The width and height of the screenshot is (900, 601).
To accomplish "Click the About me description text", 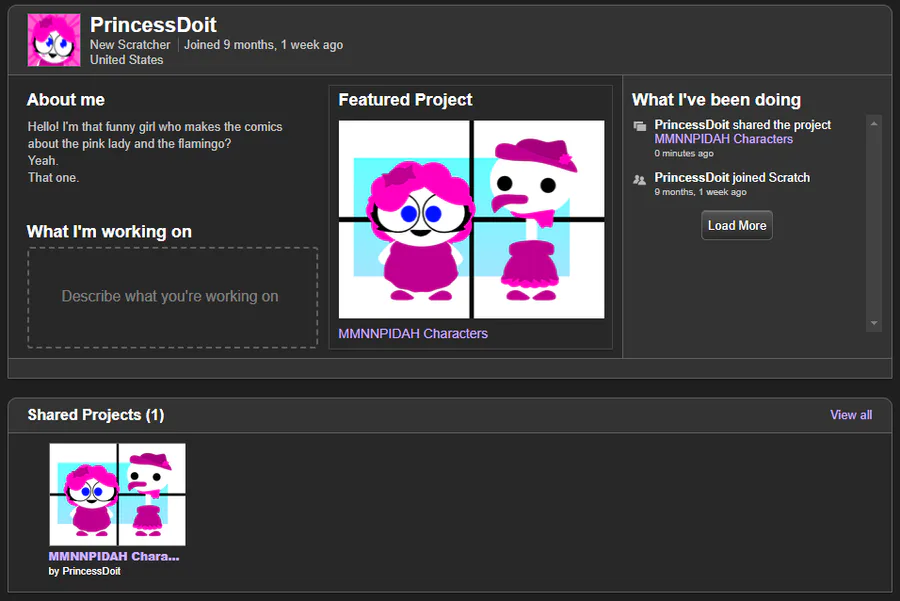I will [155, 152].
